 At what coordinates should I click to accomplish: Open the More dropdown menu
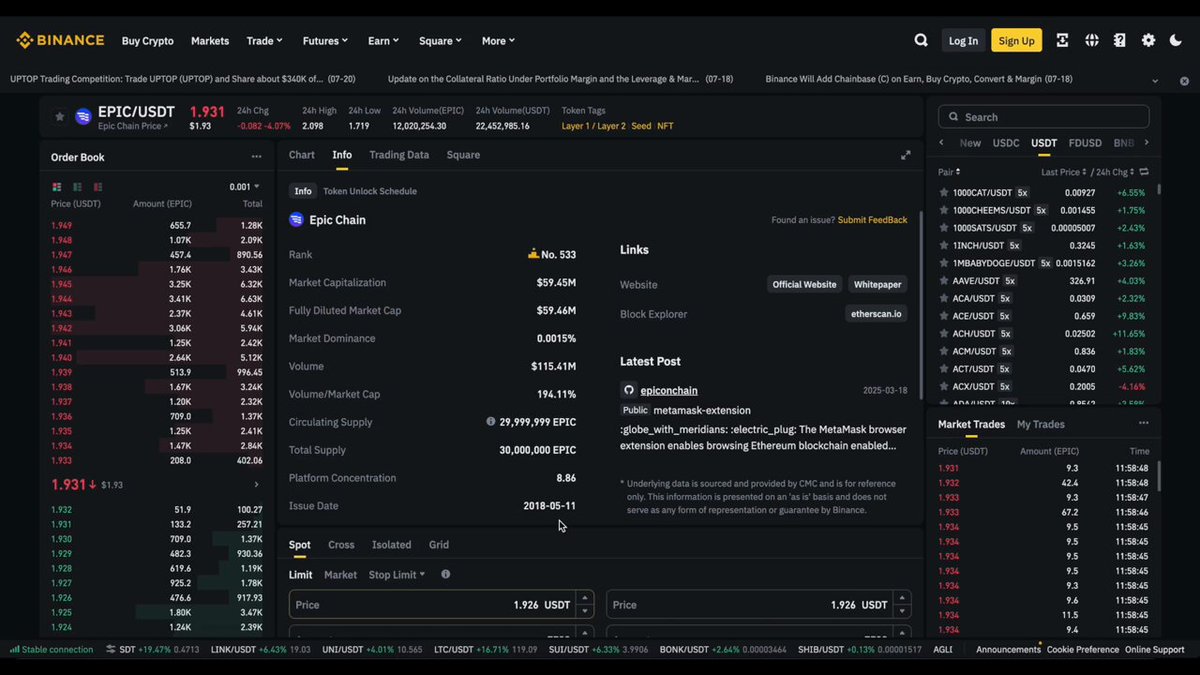pos(498,41)
